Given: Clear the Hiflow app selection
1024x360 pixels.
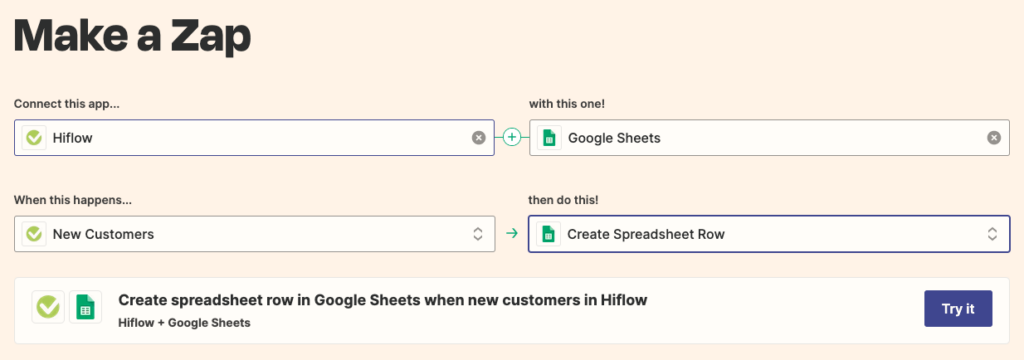Looking at the screenshot, I should point(479,138).
